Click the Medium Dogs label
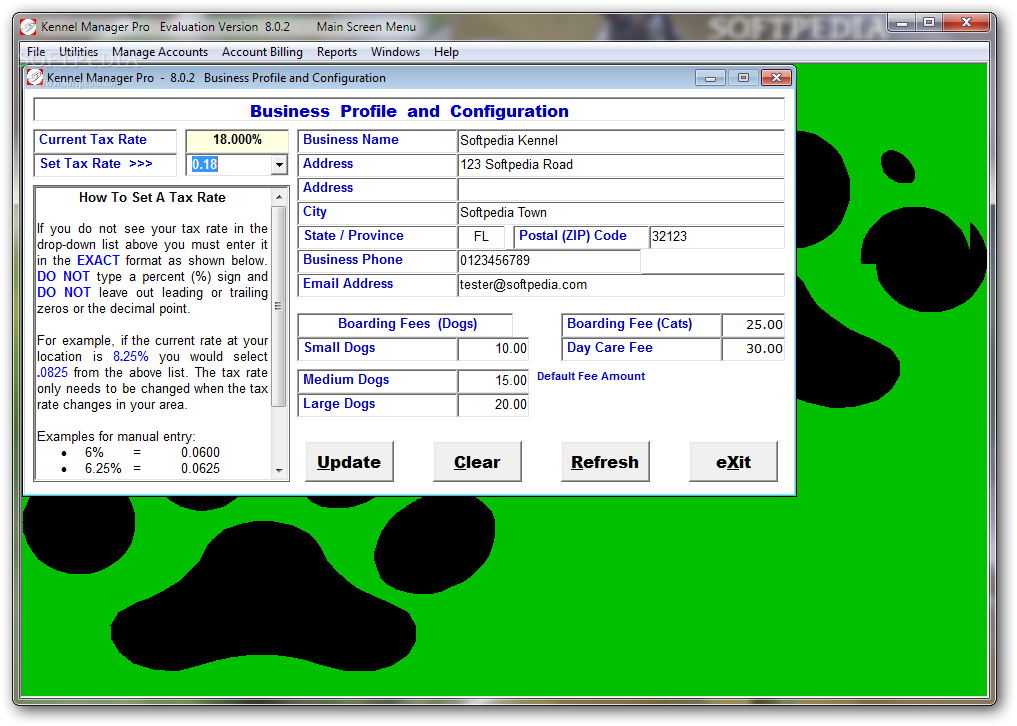 [346, 380]
